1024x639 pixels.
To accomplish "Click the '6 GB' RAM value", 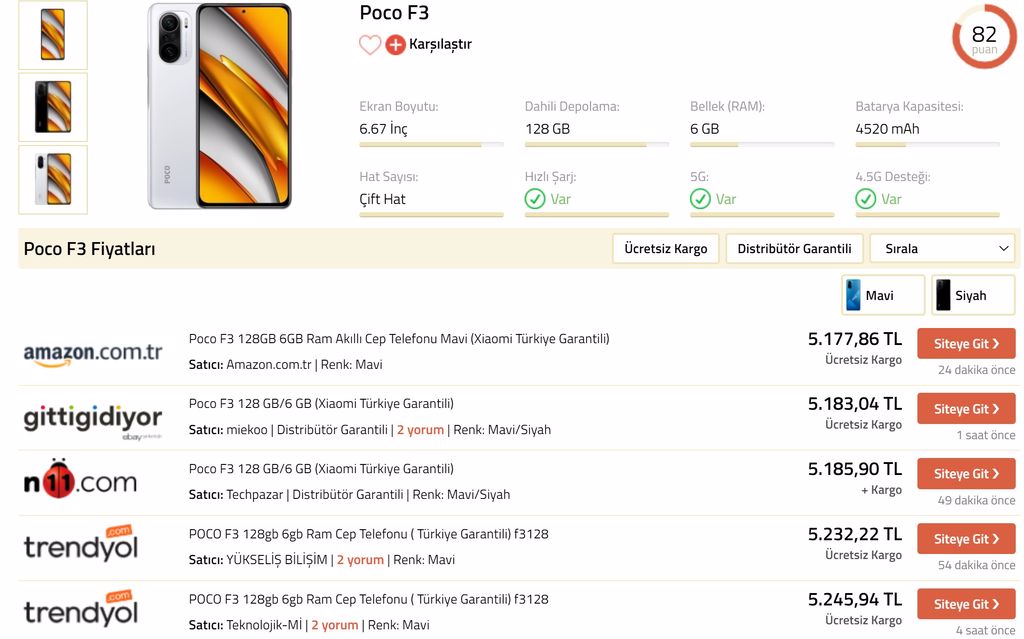I will [x=705, y=129].
